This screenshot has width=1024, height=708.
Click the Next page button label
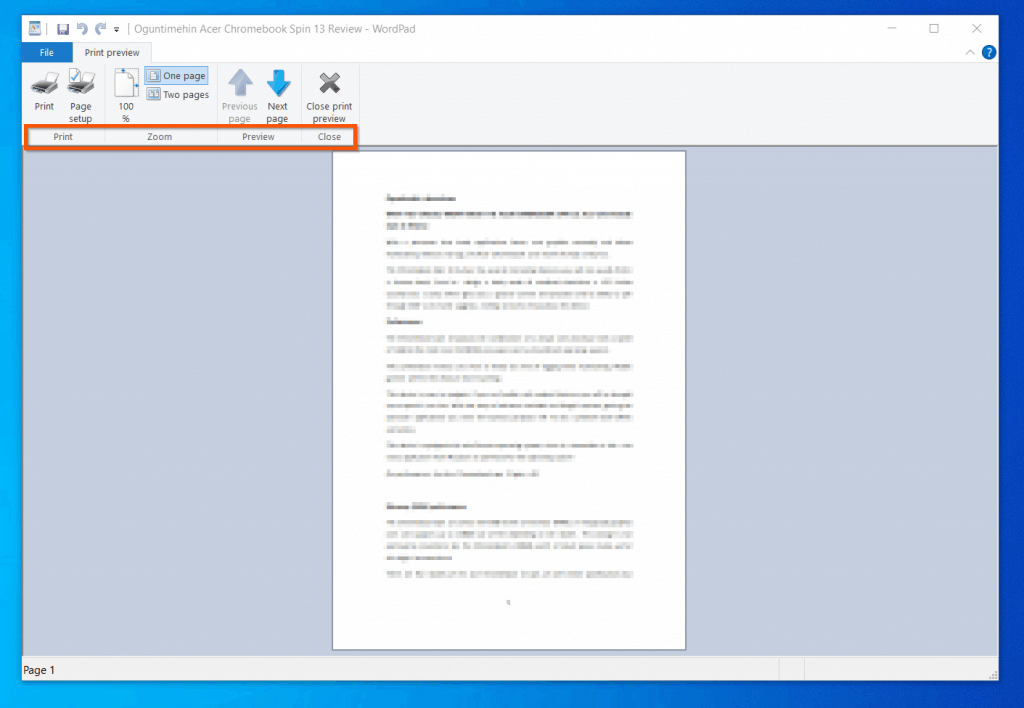(x=278, y=110)
